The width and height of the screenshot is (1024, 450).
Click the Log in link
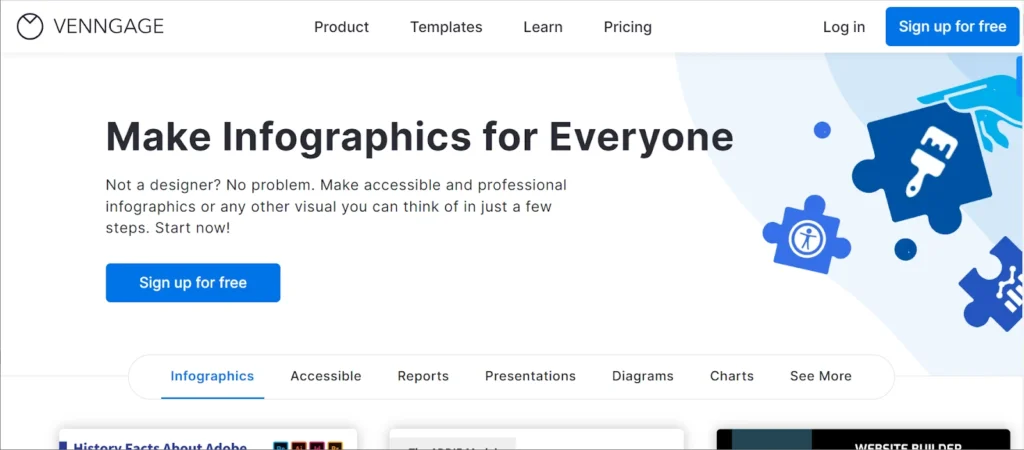click(x=844, y=27)
